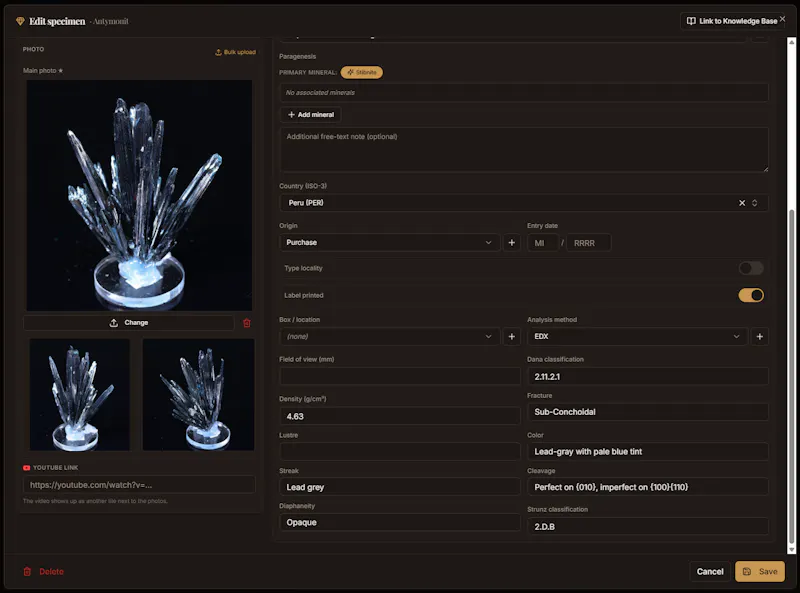
Task: Focus the additional free-text note area
Action: click(524, 150)
